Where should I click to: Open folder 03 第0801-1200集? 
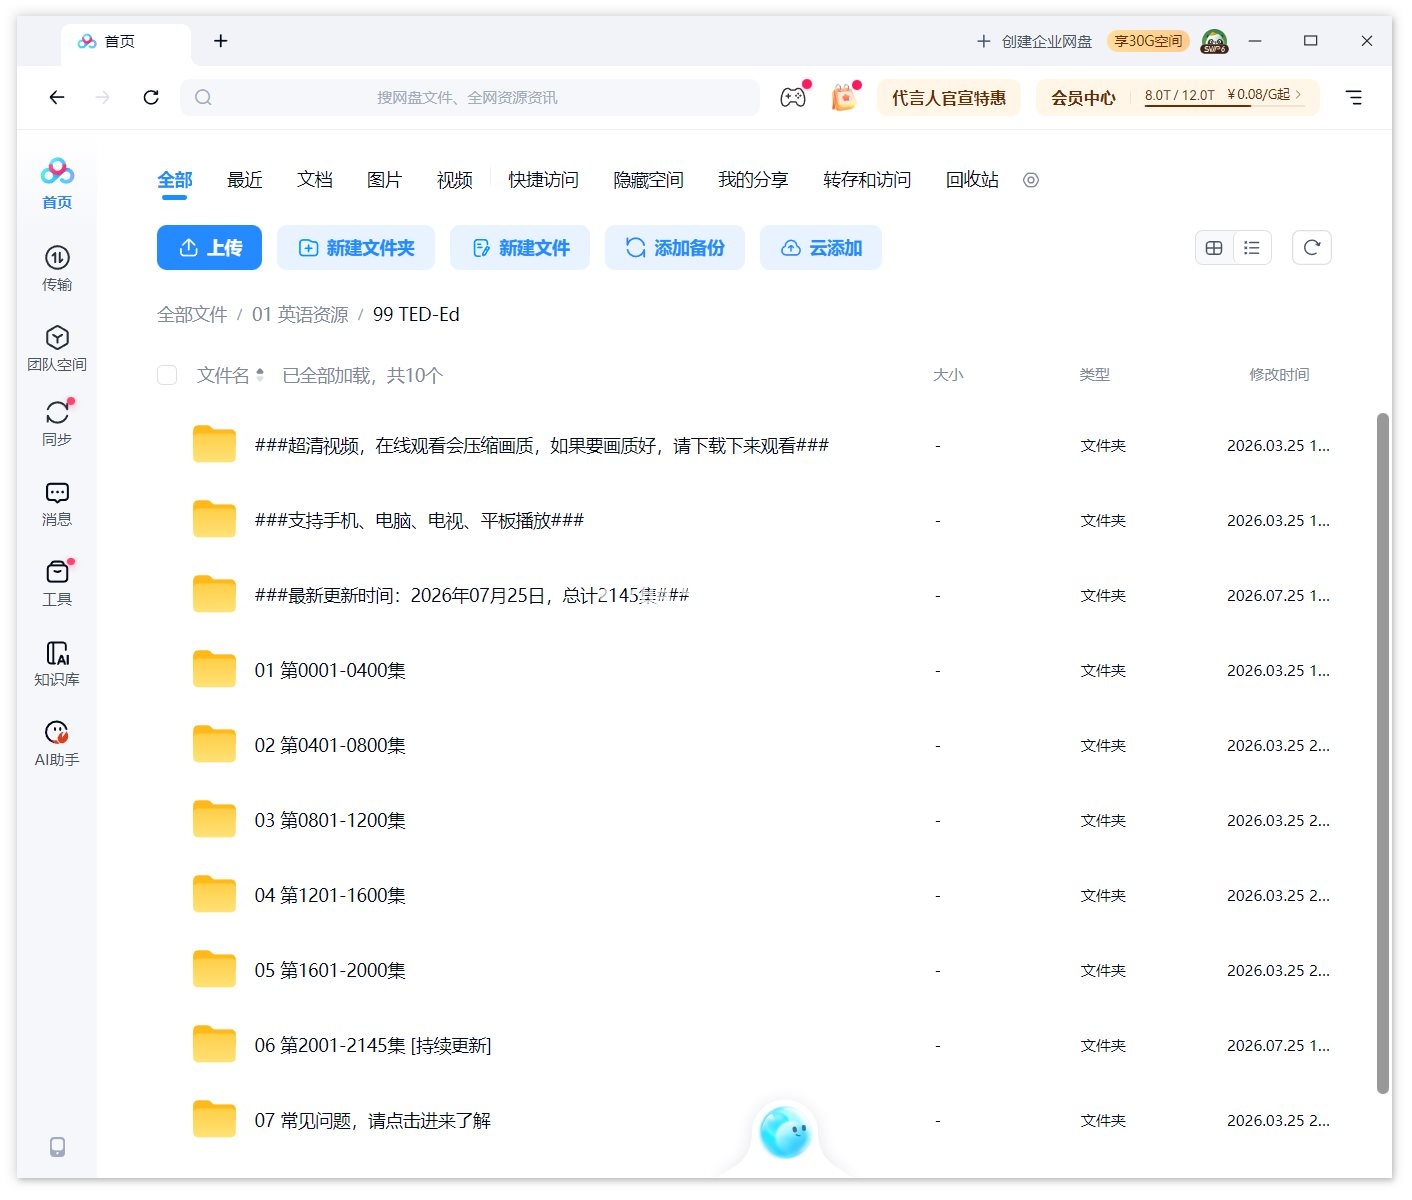coord(330,820)
